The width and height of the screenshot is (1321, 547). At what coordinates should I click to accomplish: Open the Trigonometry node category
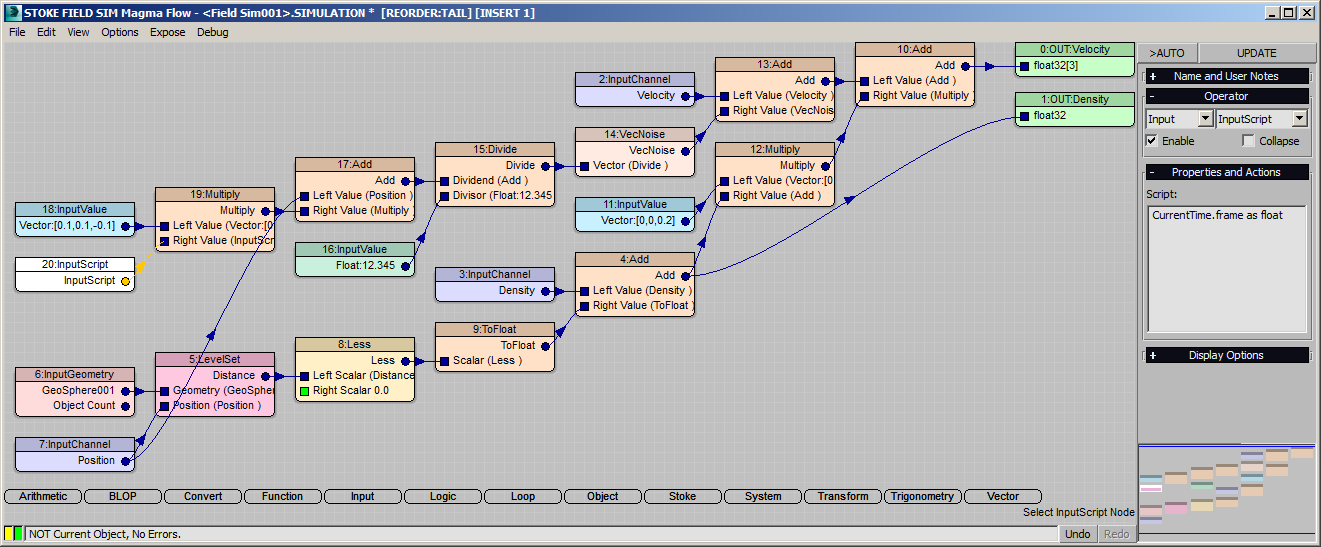coord(923,496)
